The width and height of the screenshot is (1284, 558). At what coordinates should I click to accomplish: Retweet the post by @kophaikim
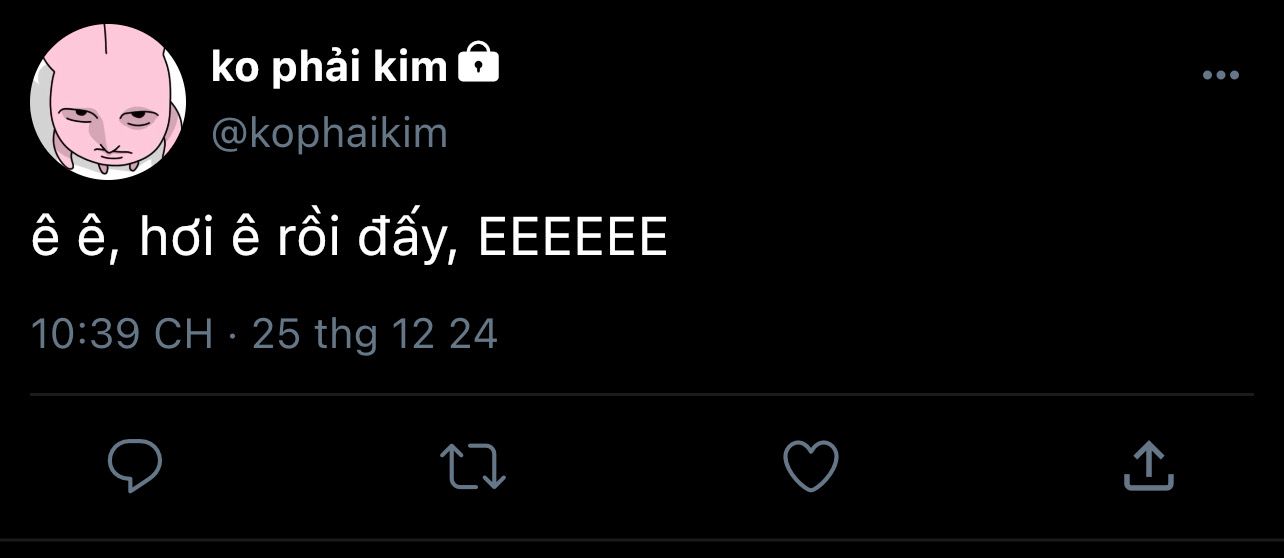pos(473,466)
